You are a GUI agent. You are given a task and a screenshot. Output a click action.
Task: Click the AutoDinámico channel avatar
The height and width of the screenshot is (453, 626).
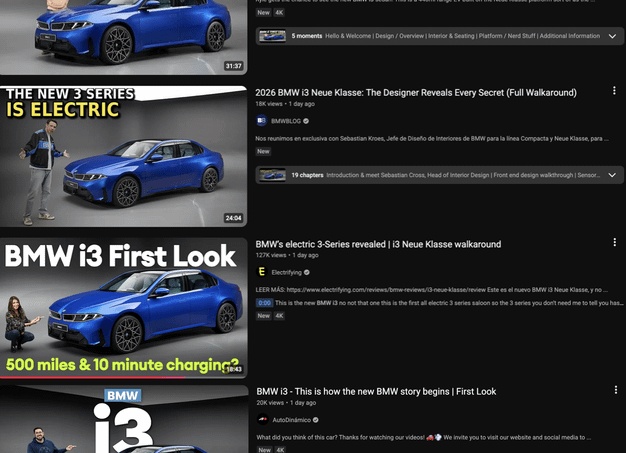[262, 418]
